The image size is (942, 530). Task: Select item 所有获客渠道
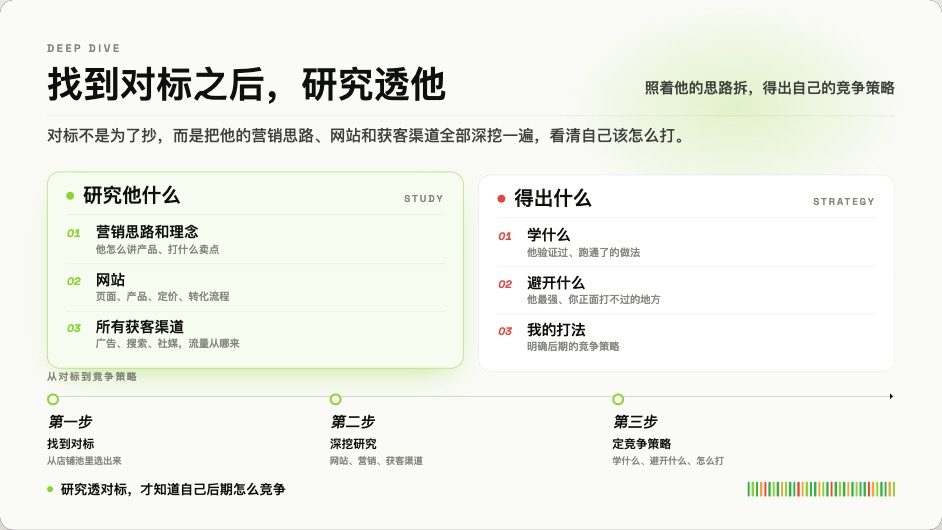pyautogui.click(x=140, y=327)
